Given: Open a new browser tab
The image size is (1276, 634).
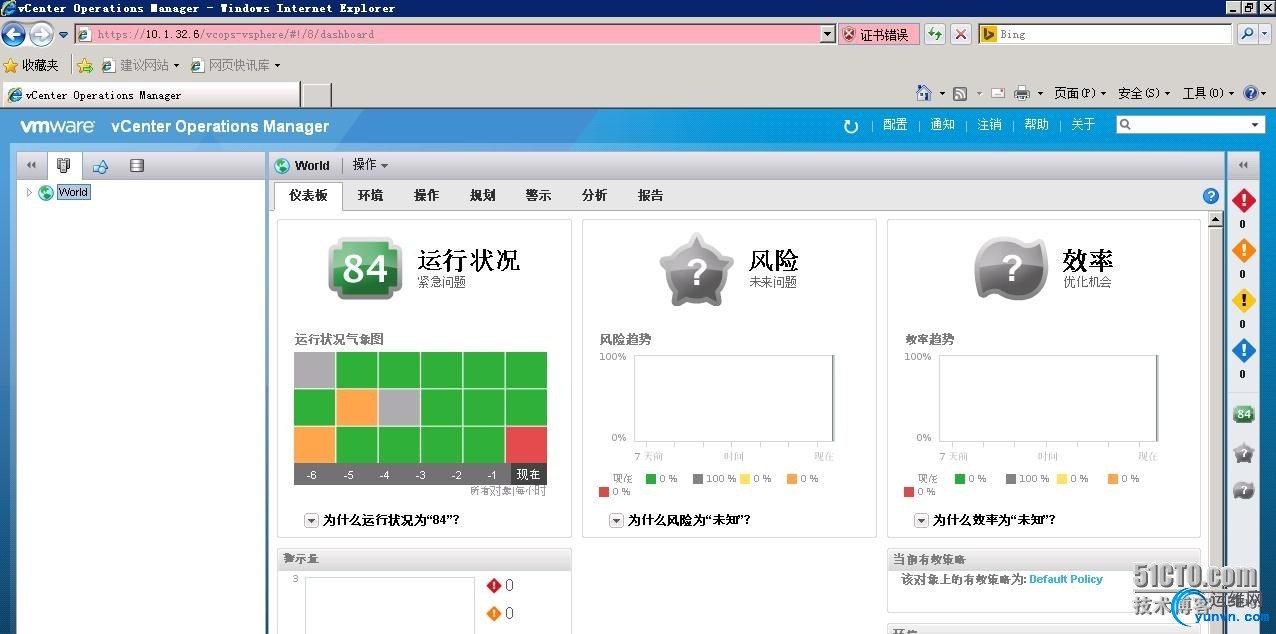Looking at the screenshot, I should tap(316, 95).
